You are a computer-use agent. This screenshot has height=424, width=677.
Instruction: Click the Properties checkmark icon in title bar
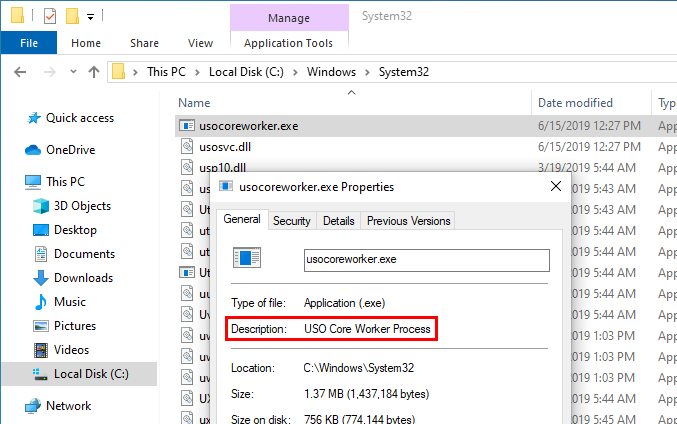48,16
